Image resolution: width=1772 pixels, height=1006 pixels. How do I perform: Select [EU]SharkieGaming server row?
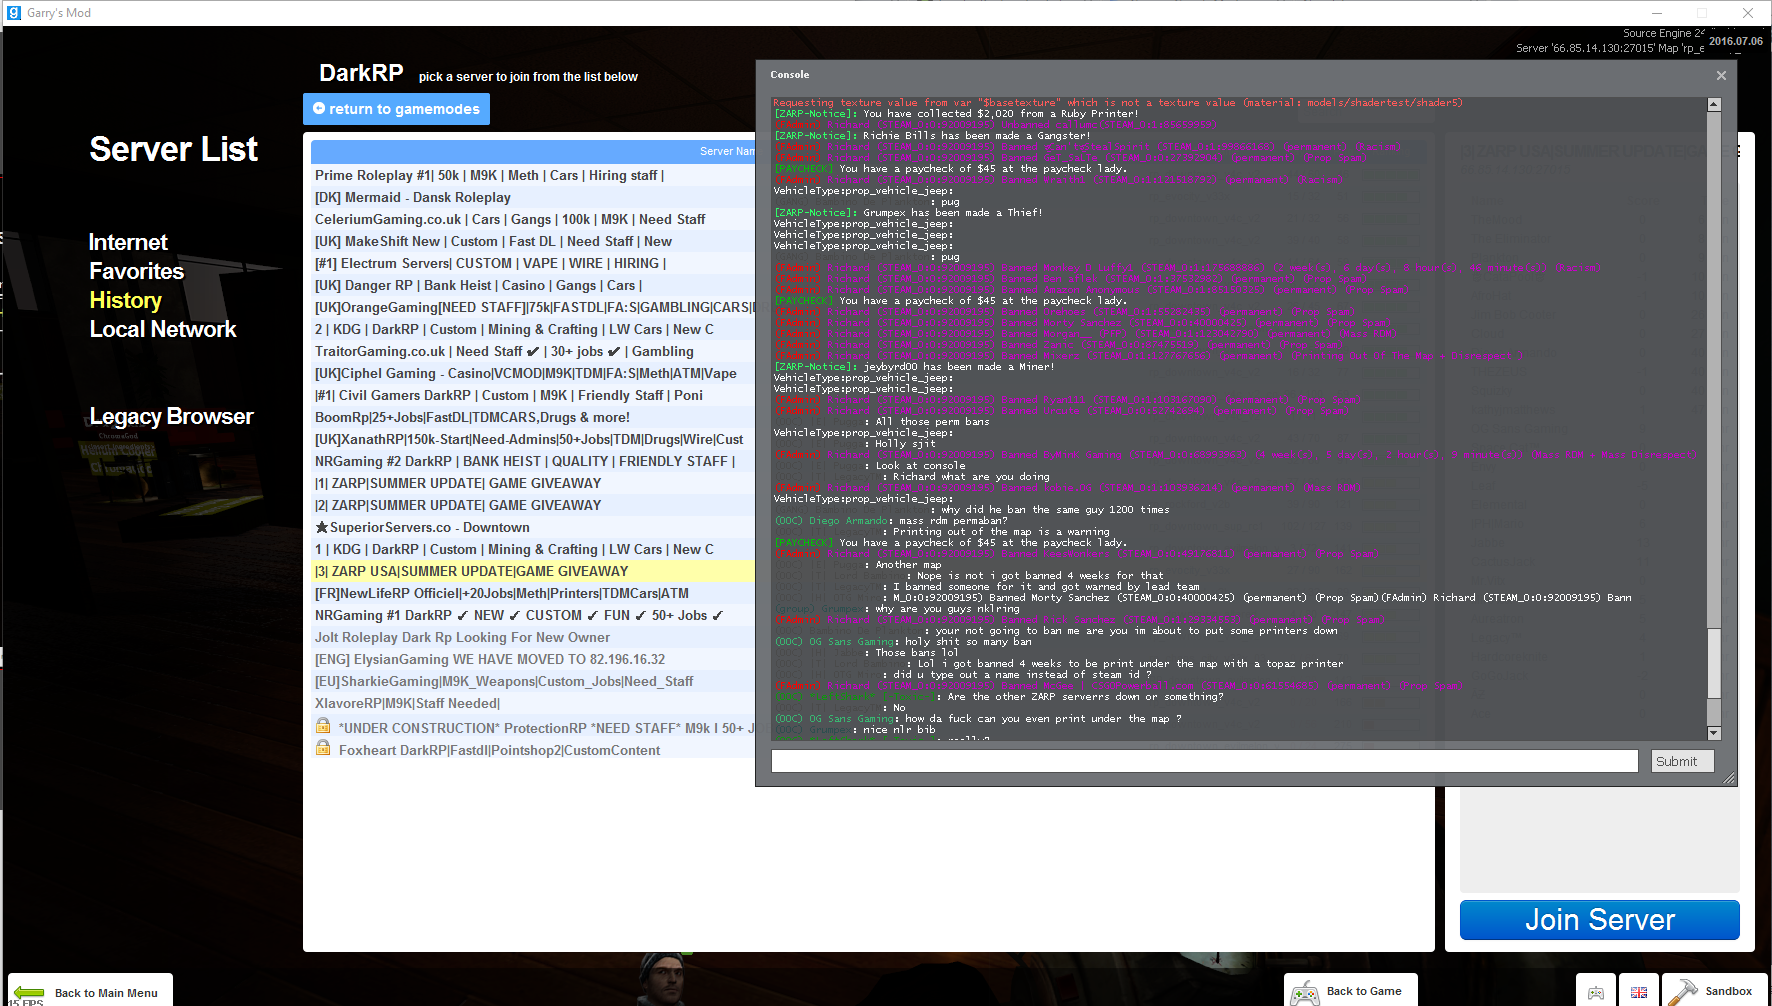pos(533,681)
